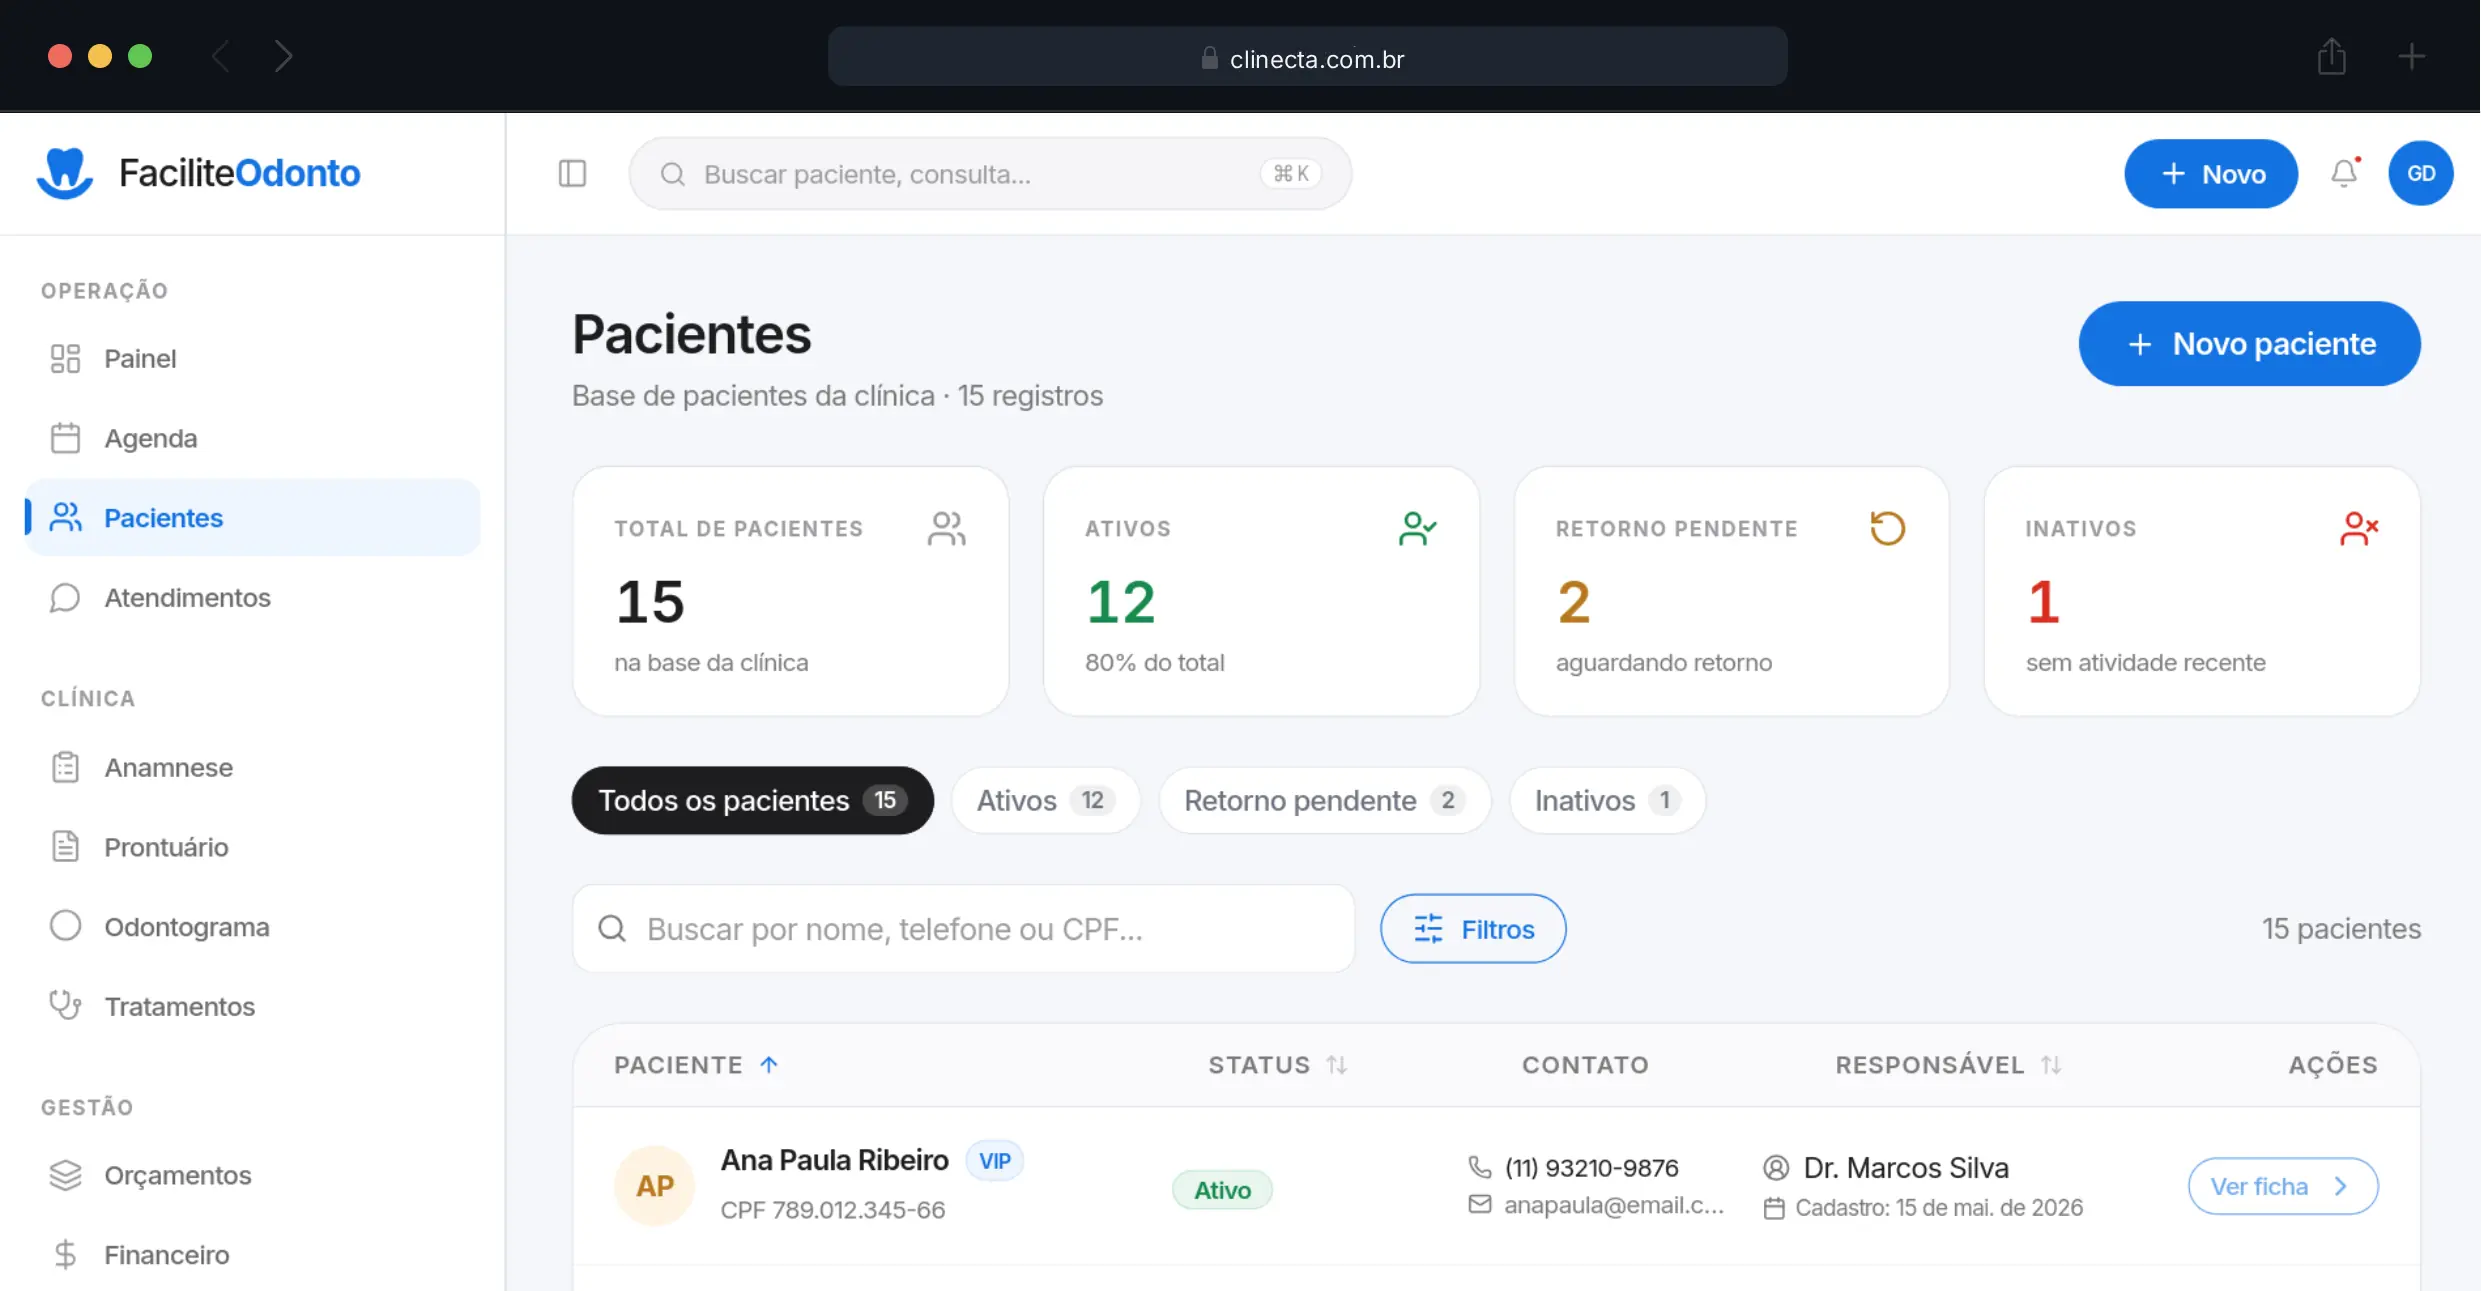The width and height of the screenshot is (2481, 1291).
Task: Click the FaciliteOdonto tooth logo
Action: point(65,173)
